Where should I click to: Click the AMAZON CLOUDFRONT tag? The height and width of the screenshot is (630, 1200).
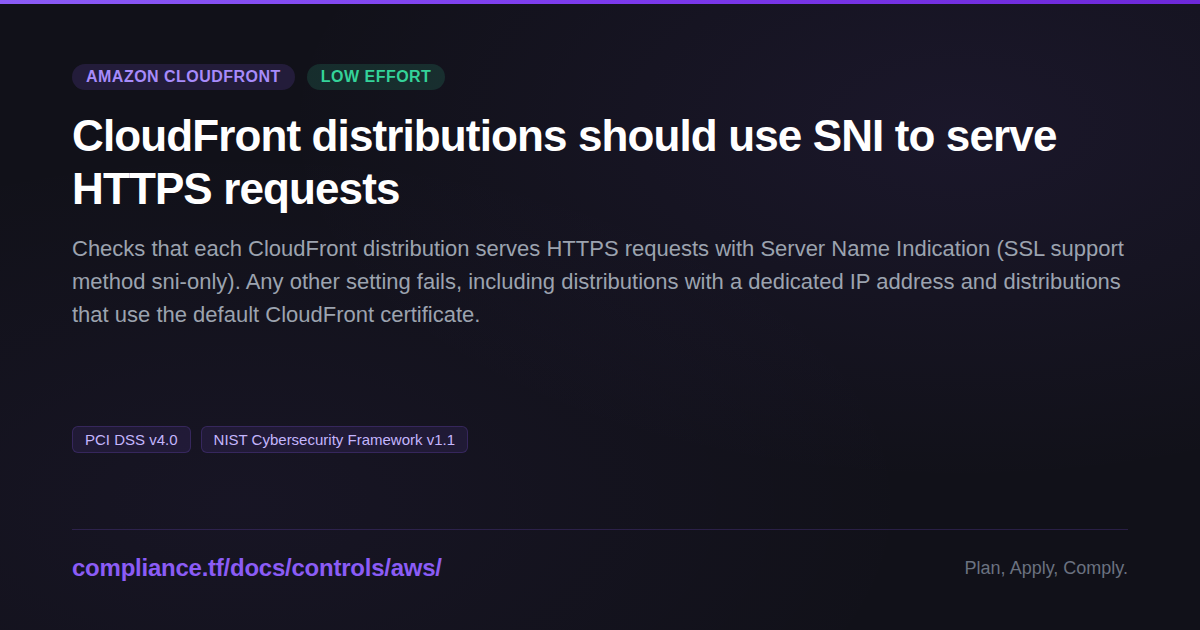(x=183, y=77)
